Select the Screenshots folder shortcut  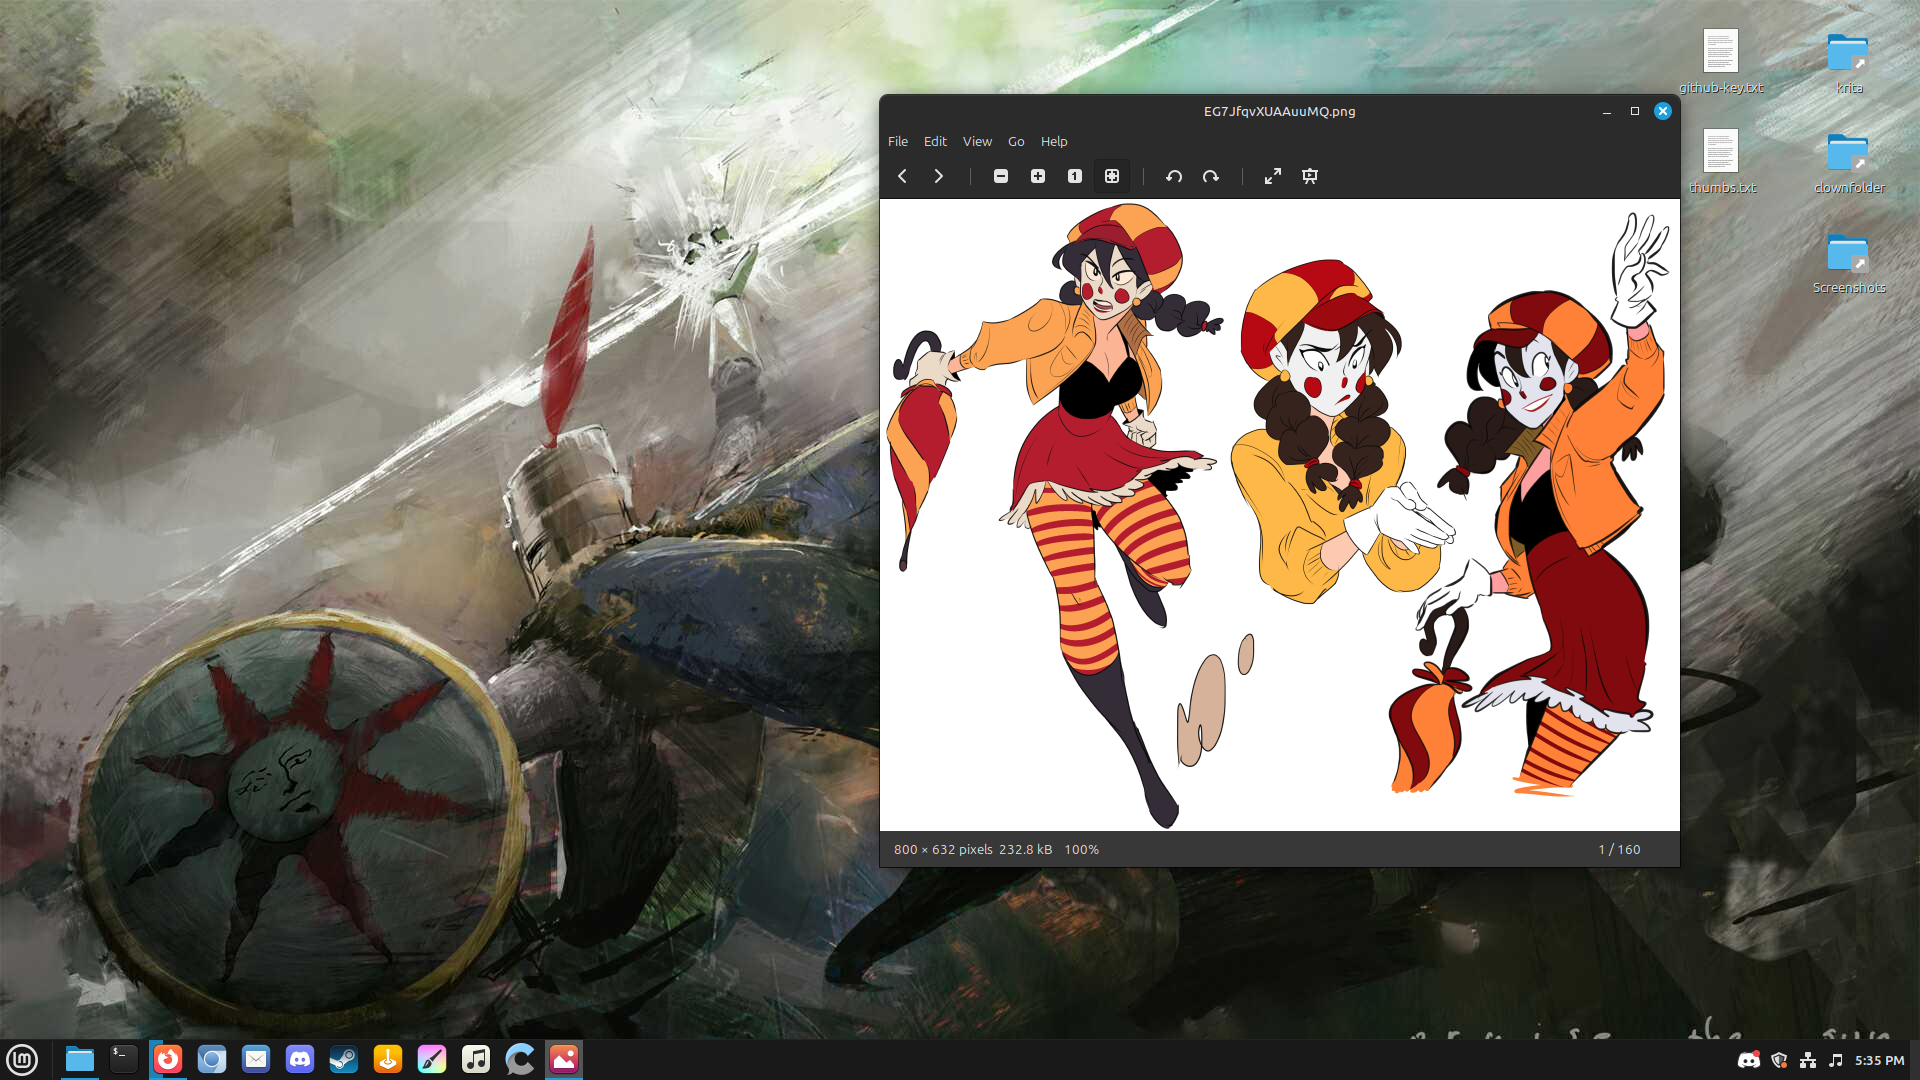click(1849, 262)
